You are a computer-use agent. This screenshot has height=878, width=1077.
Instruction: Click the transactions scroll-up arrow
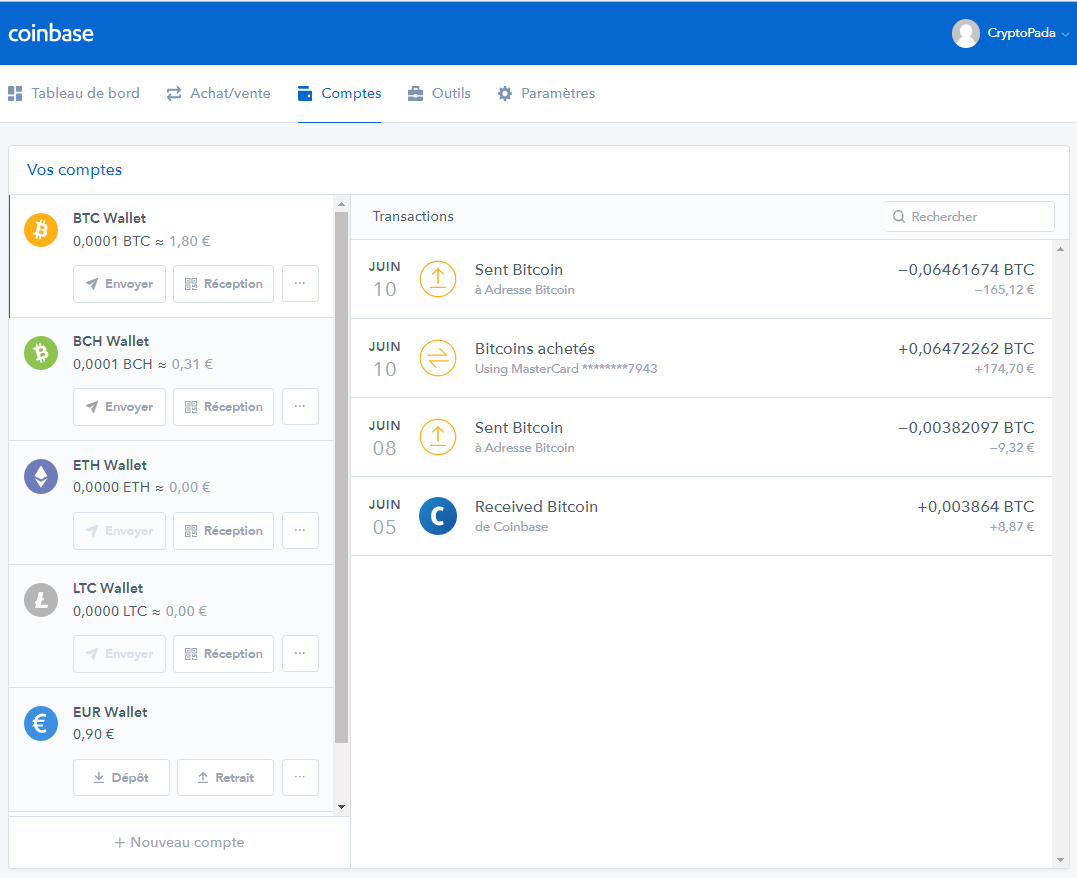click(x=1061, y=249)
